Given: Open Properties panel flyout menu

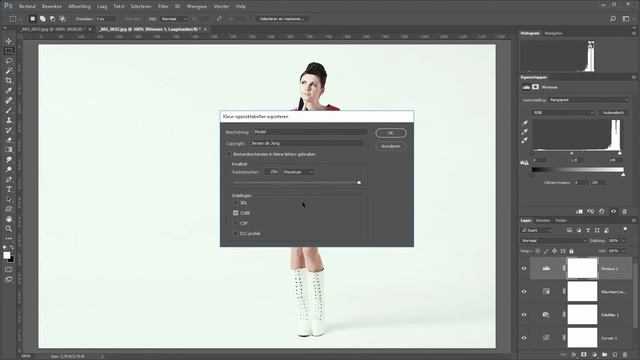Looking at the screenshot, I should pos(633,77).
